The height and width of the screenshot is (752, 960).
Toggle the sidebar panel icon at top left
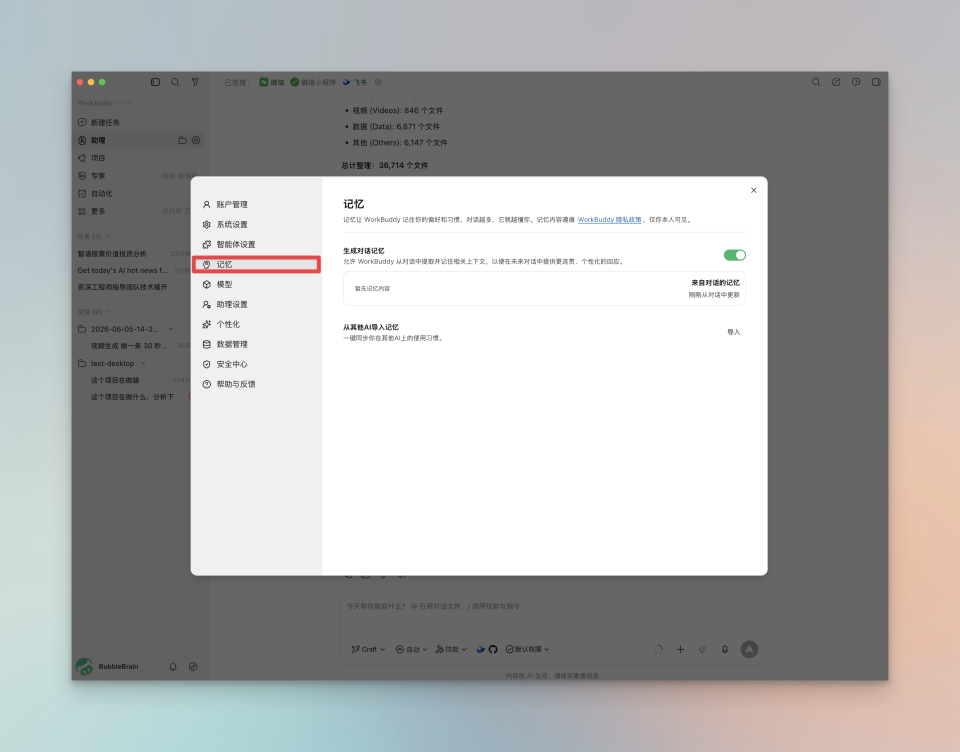[x=156, y=82]
